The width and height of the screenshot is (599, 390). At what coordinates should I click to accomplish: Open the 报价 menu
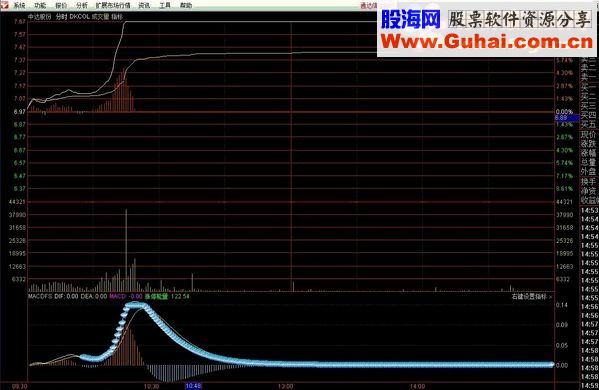tap(61, 5)
